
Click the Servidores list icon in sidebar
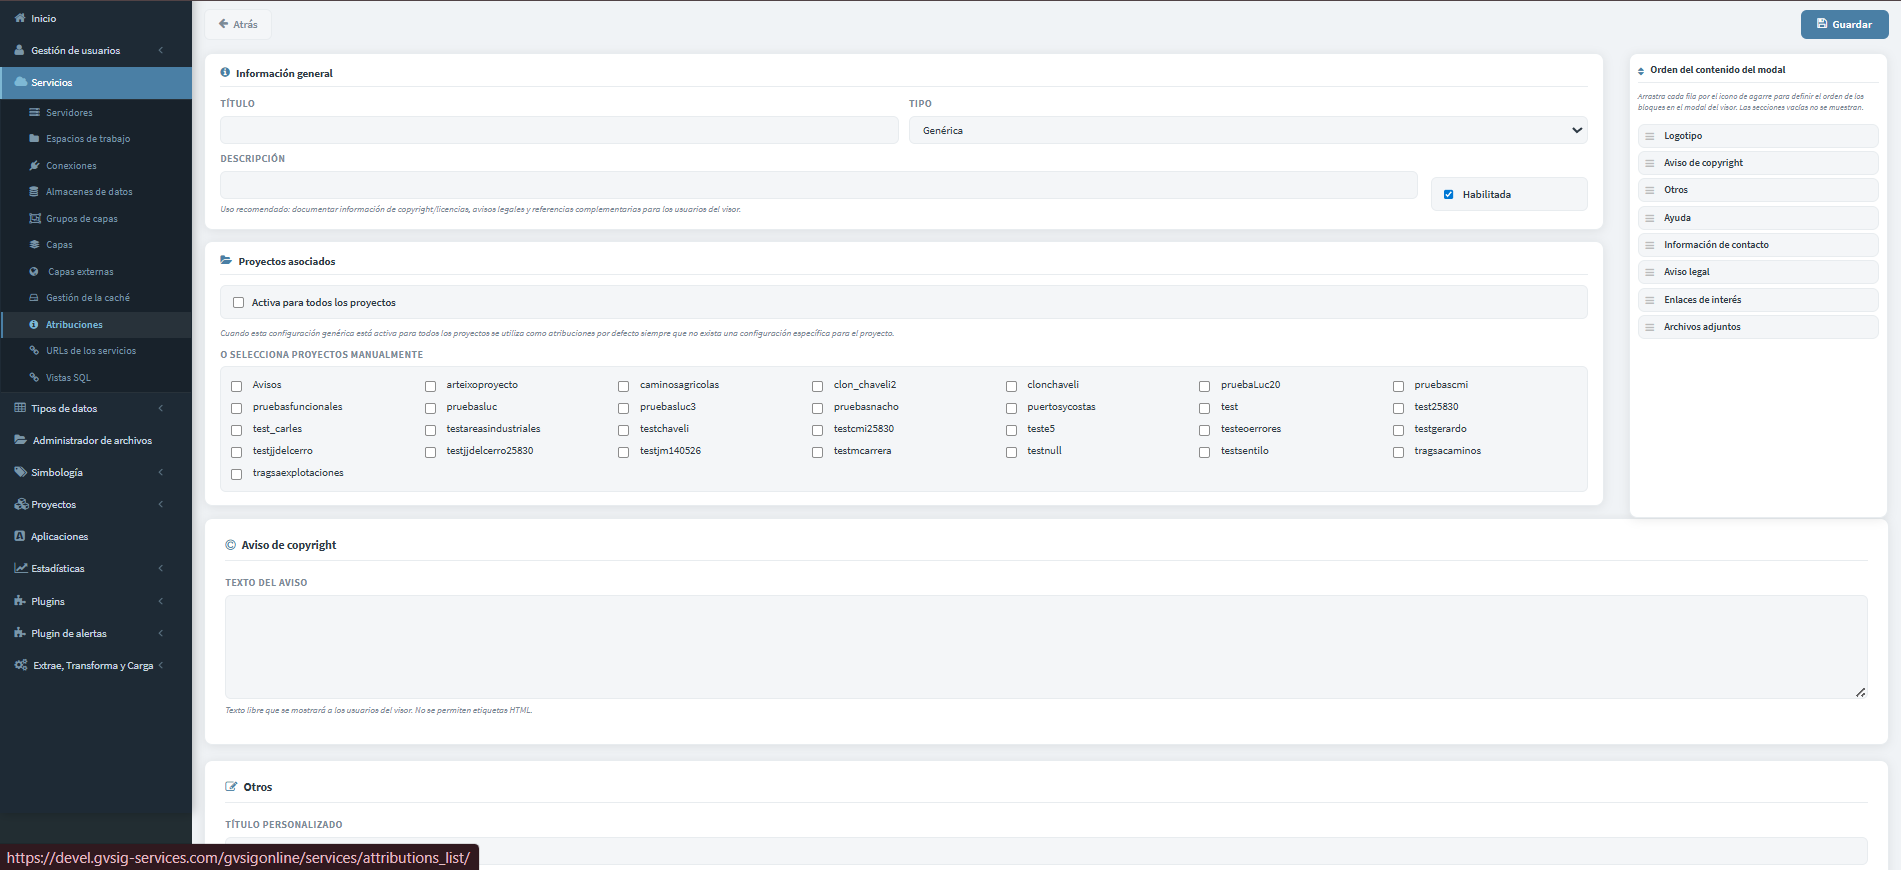(35, 112)
